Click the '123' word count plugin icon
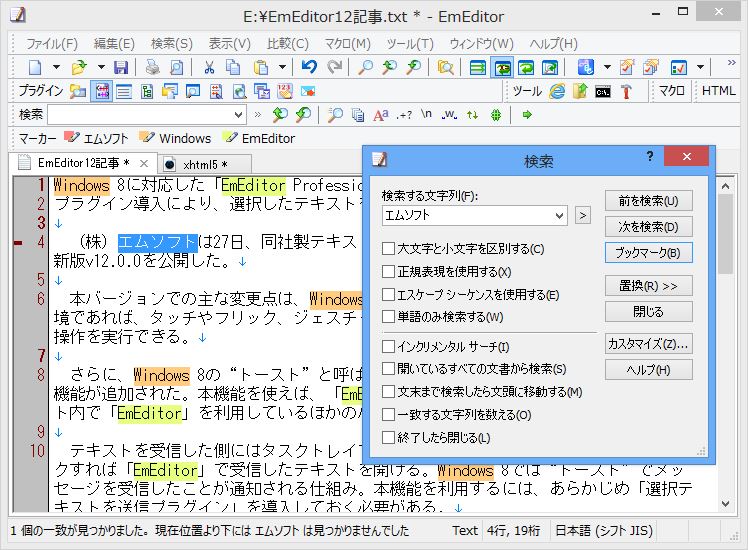Screen dimensions: 748x550 285,91
